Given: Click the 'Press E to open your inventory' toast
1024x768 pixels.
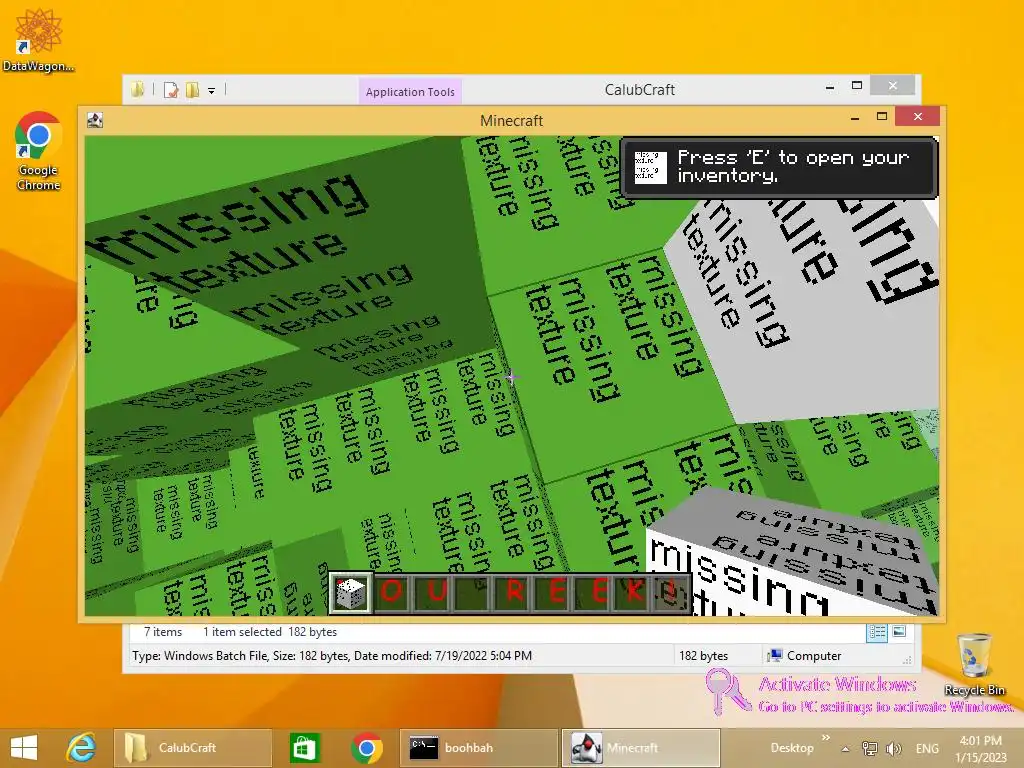Looking at the screenshot, I should [x=779, y=167].
